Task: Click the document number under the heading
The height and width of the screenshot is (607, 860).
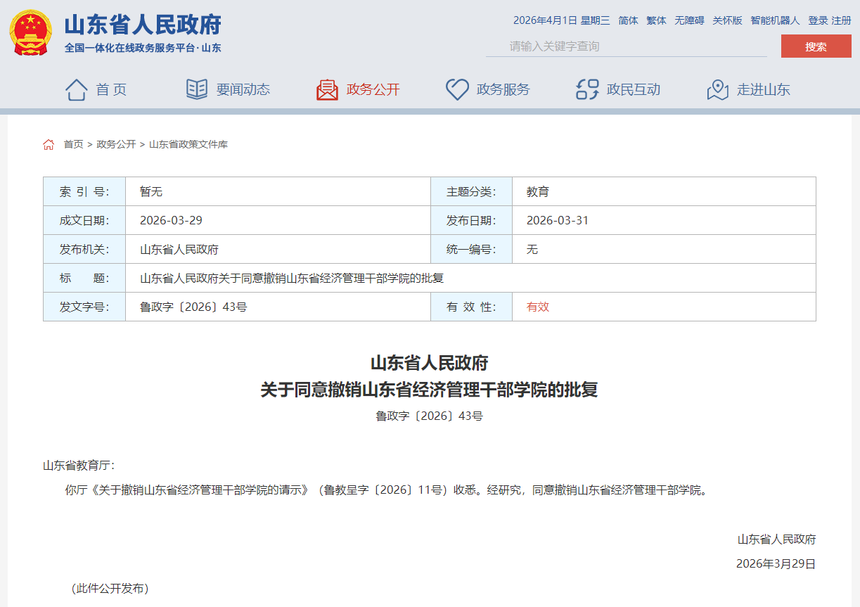Action: (429, 416)
